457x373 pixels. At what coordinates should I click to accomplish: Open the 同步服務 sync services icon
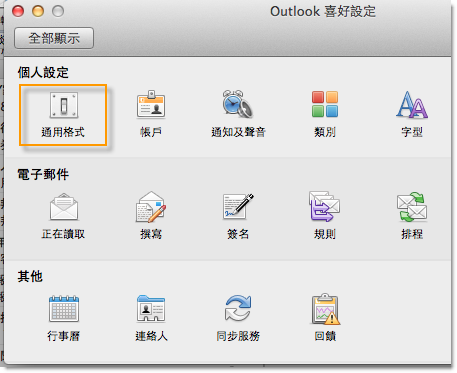238,308
